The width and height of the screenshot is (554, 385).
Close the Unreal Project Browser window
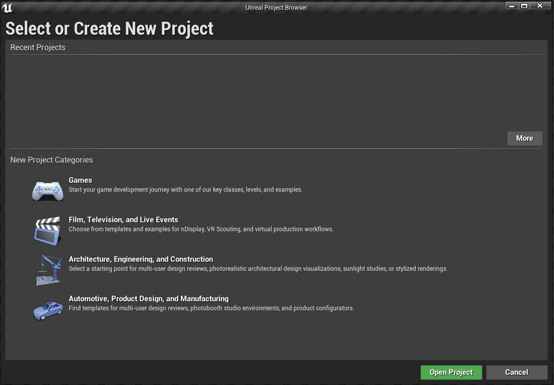[x=540, y=6]
